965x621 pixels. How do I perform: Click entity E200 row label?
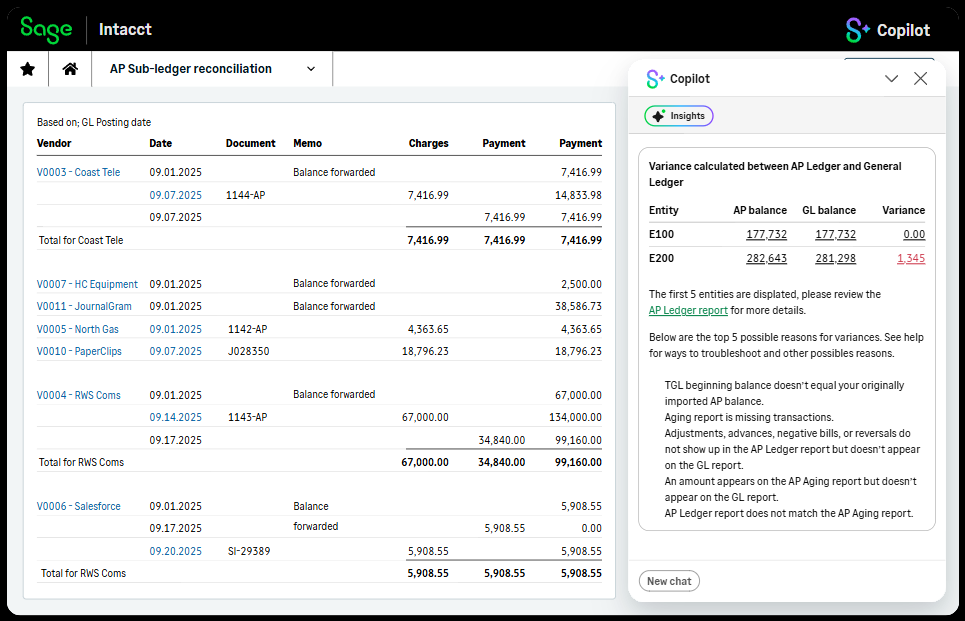[661, 258]
